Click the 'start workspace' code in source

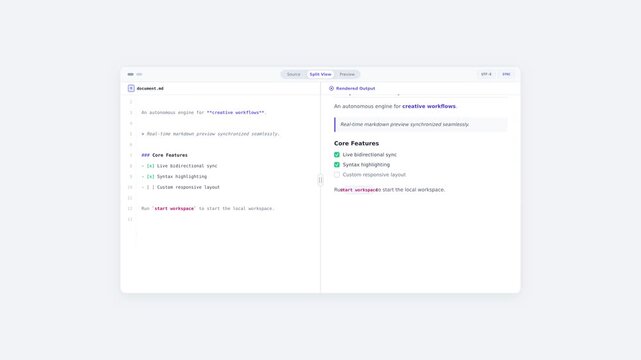pos(174,208)
